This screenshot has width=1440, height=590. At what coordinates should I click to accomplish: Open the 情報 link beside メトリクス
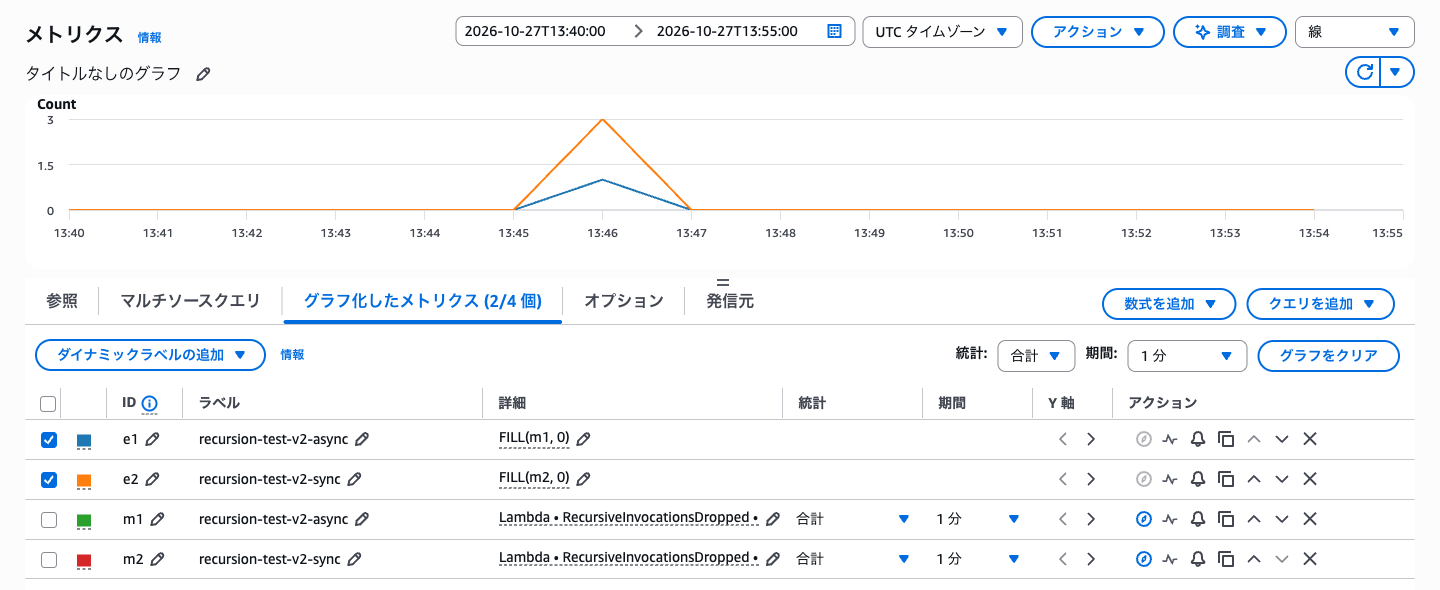point(149,38)
